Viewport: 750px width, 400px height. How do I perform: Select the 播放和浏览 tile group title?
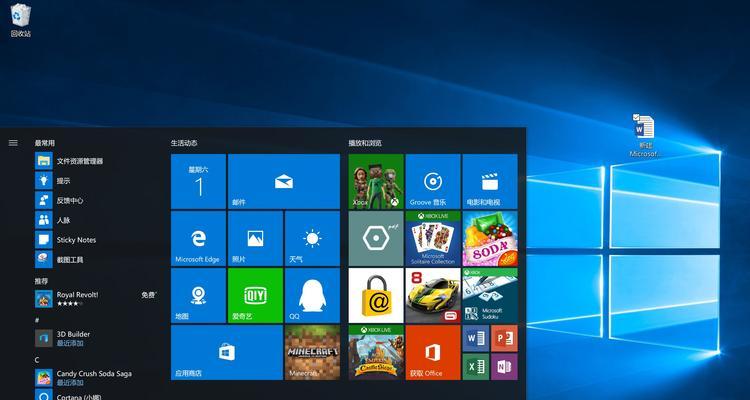365,143
